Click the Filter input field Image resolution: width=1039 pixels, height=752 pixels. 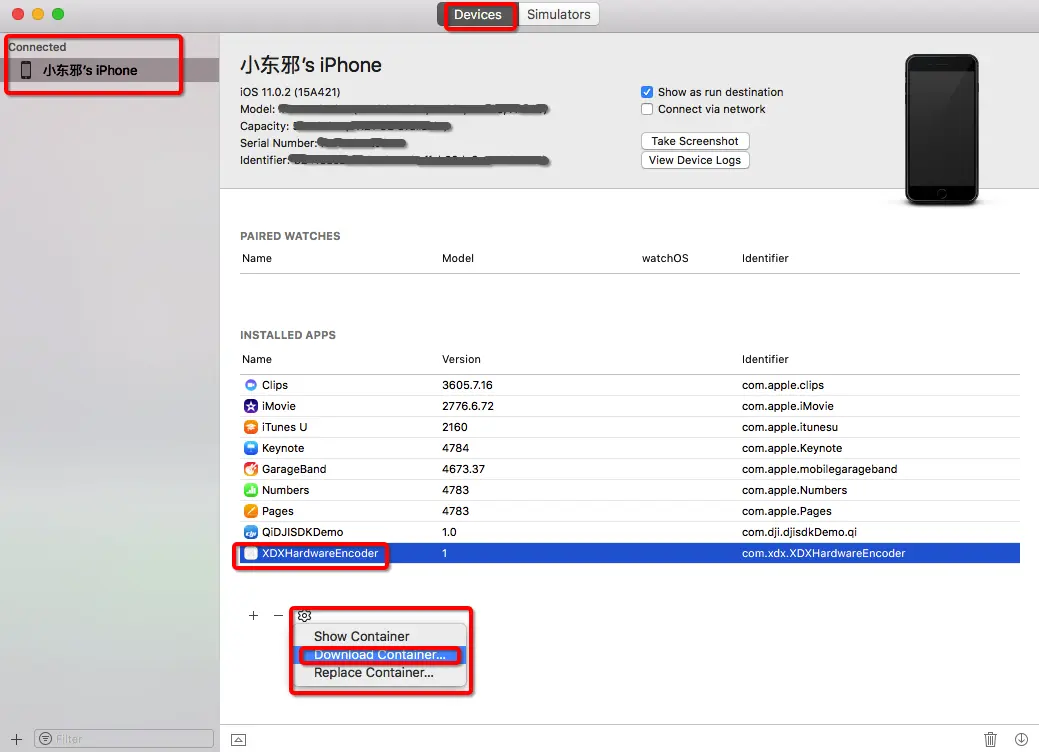tap(124, 739)
